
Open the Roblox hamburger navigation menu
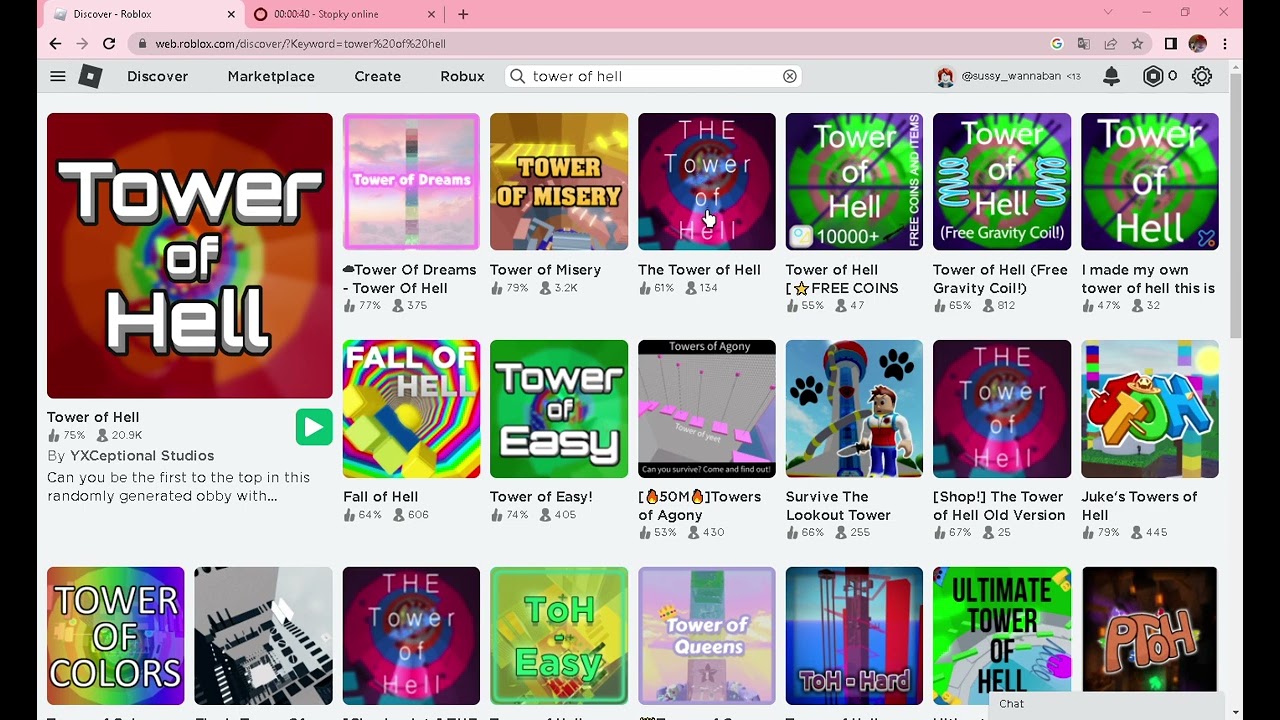tap(58, 76)
